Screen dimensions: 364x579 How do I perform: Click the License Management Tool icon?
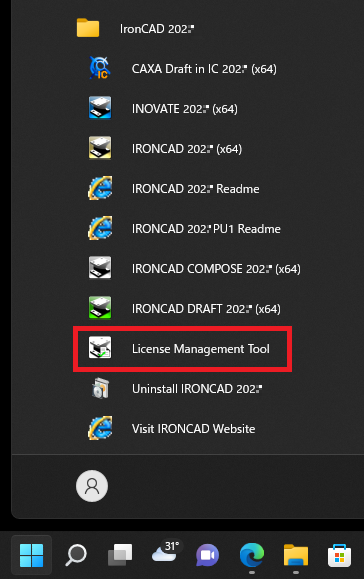(x=100, y=347)
